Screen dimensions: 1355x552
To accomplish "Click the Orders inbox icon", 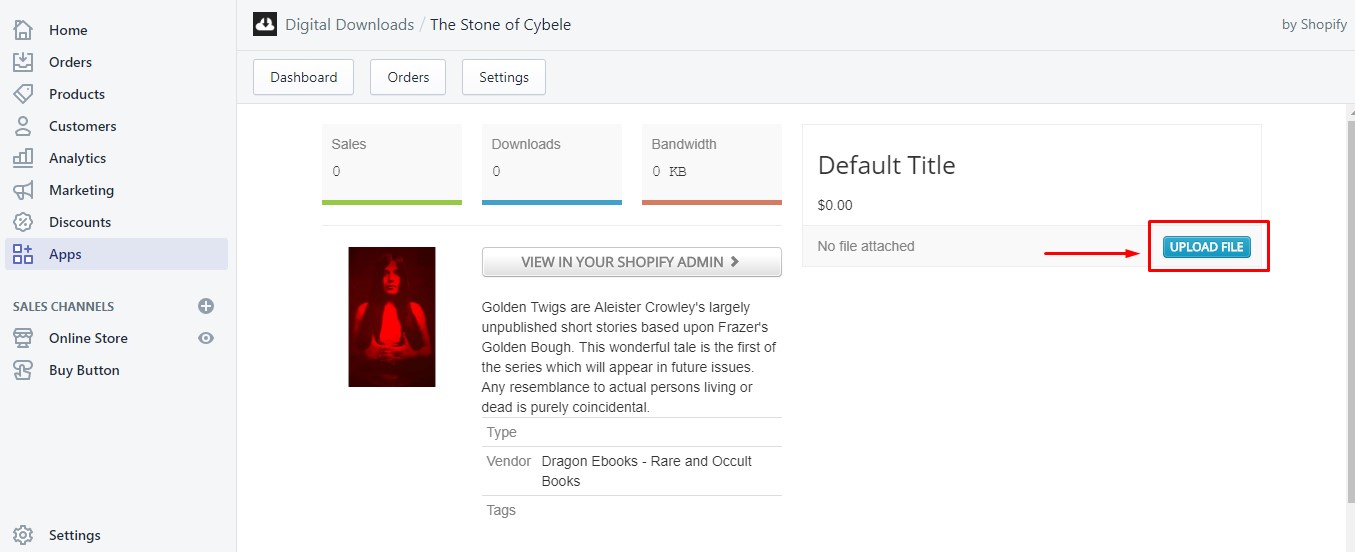I will coord(23,62).
